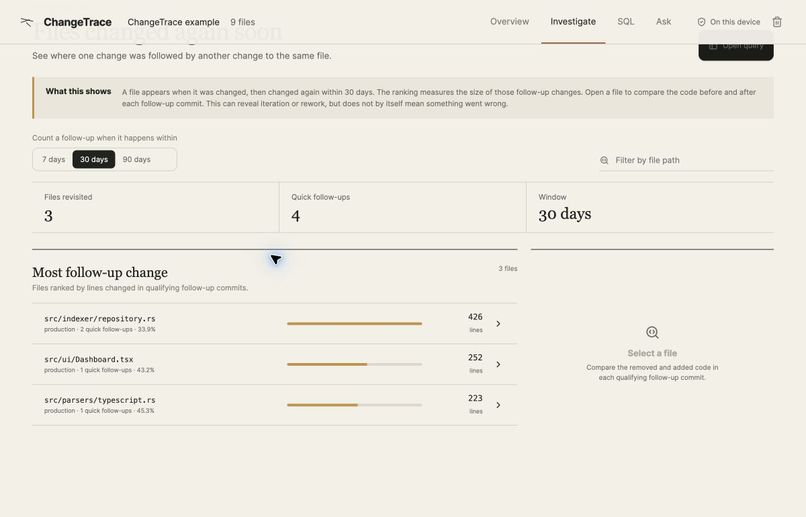Click the progress bar for typescript.rs
The height and width of the screenshot is (517, 806).
coord(354,405)
